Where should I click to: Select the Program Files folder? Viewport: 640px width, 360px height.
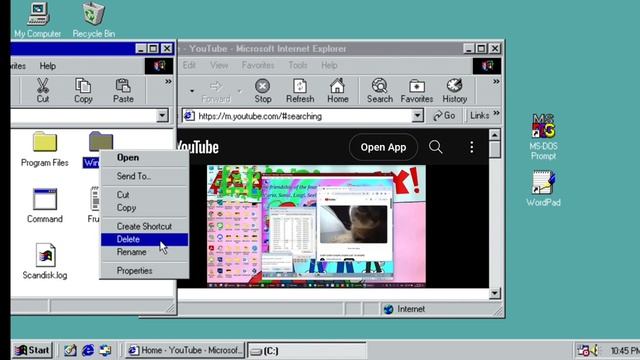pyautogui.click(x=44, y=149)
